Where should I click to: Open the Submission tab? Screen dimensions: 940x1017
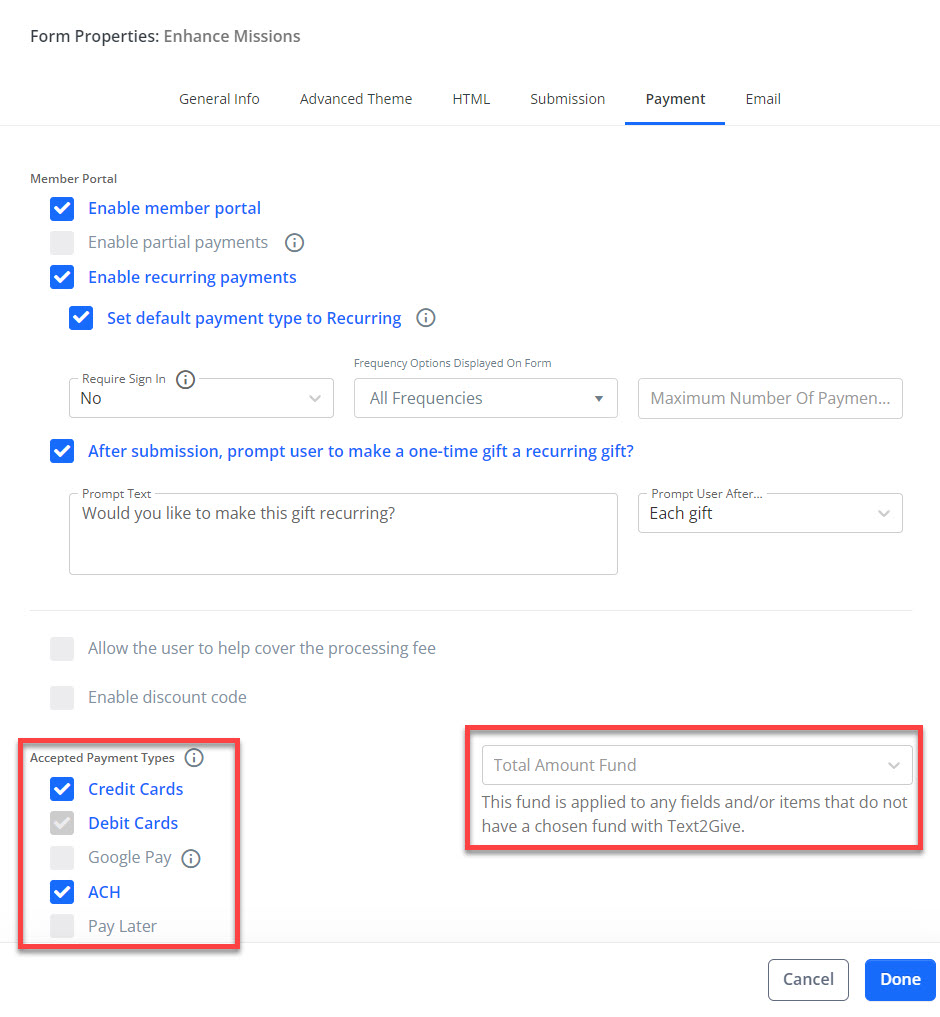click(x=568, y=99)
